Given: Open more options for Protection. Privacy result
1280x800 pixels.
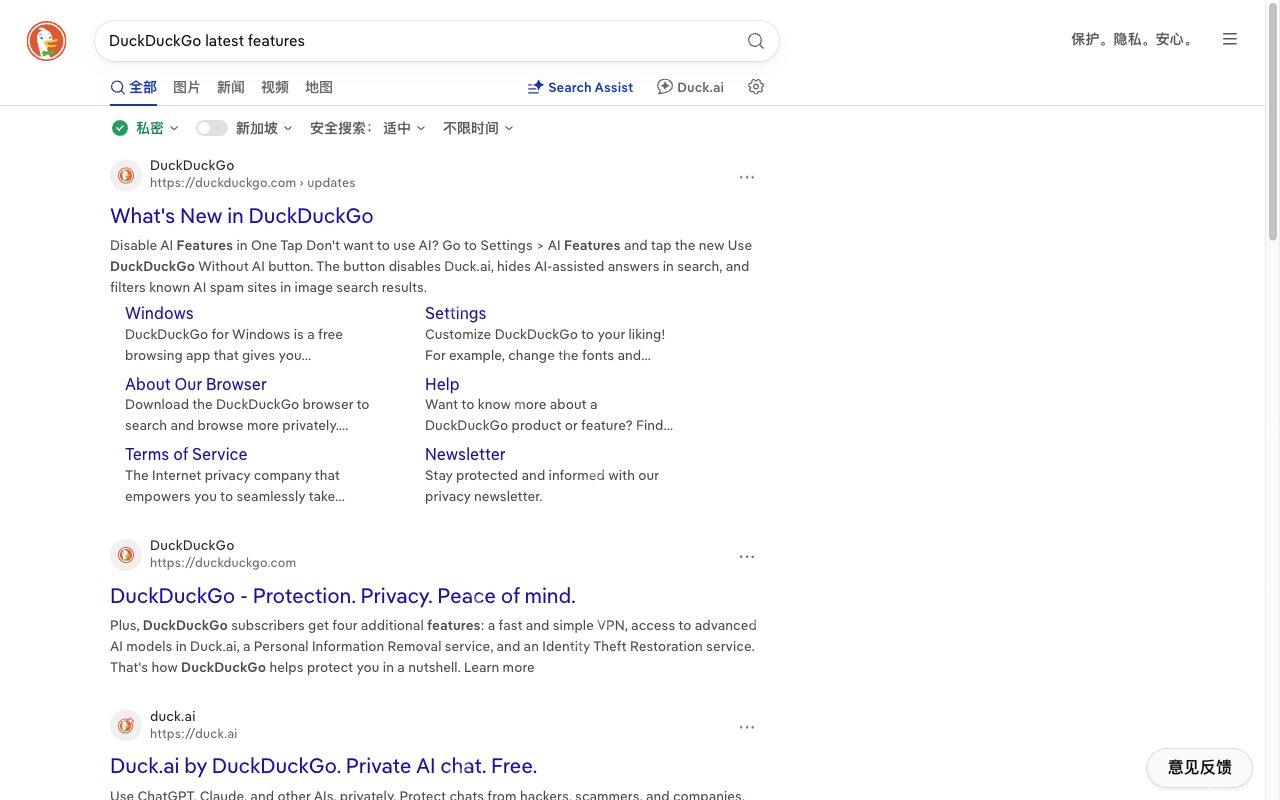Looking at the screenshot, I should (x=747, y=557).
